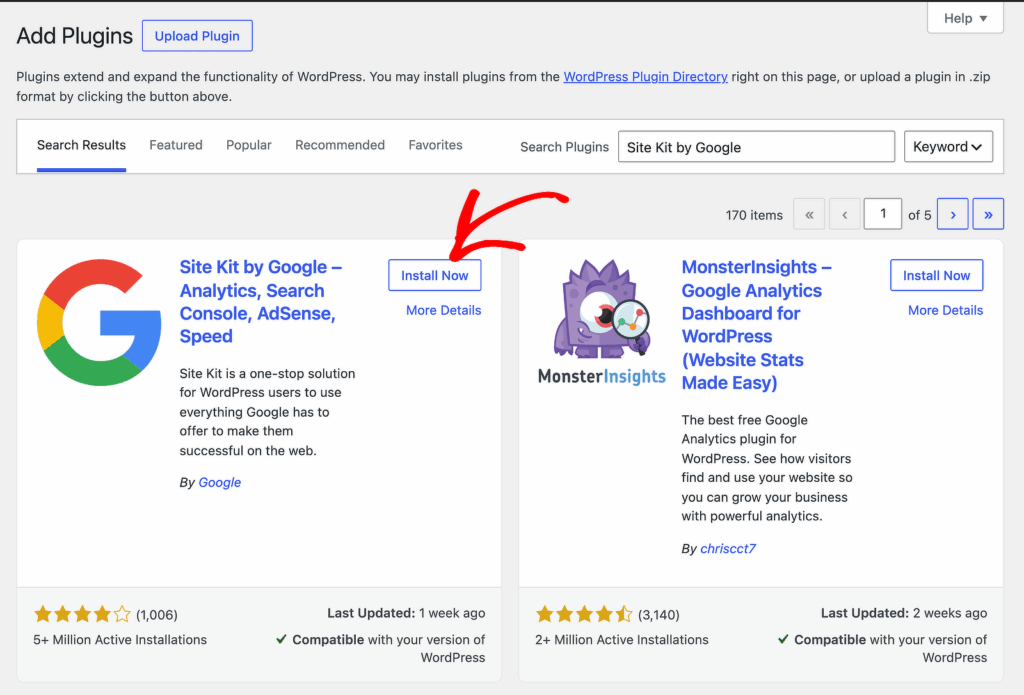Switch to Featured tab
This screenshot has height=695, width=1024.
click(176, 145)
